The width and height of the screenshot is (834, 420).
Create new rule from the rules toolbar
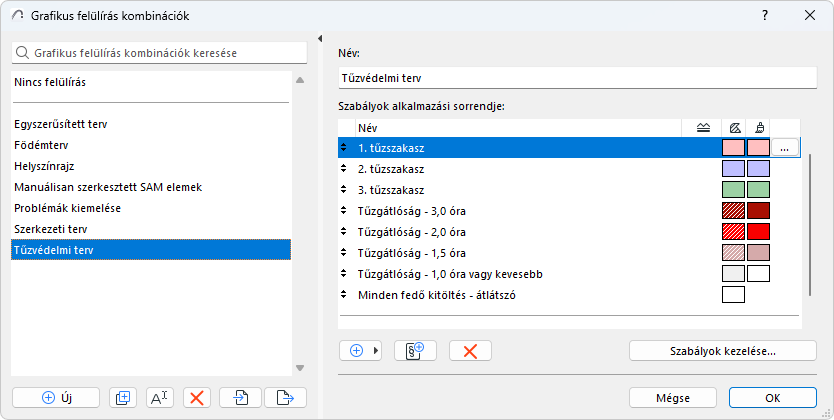(x=415, y=350)
